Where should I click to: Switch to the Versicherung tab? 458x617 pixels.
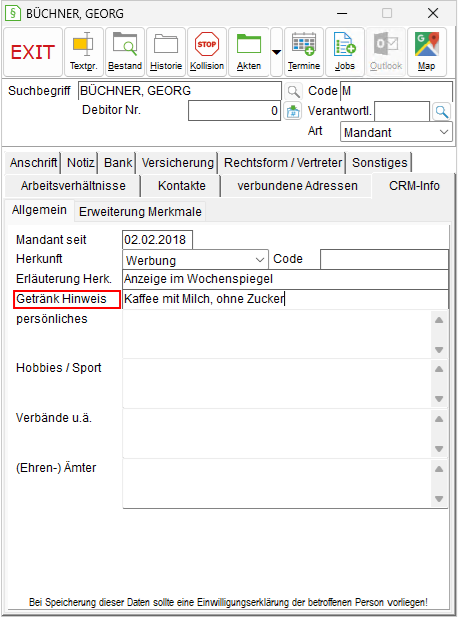[x=177, y=163]
